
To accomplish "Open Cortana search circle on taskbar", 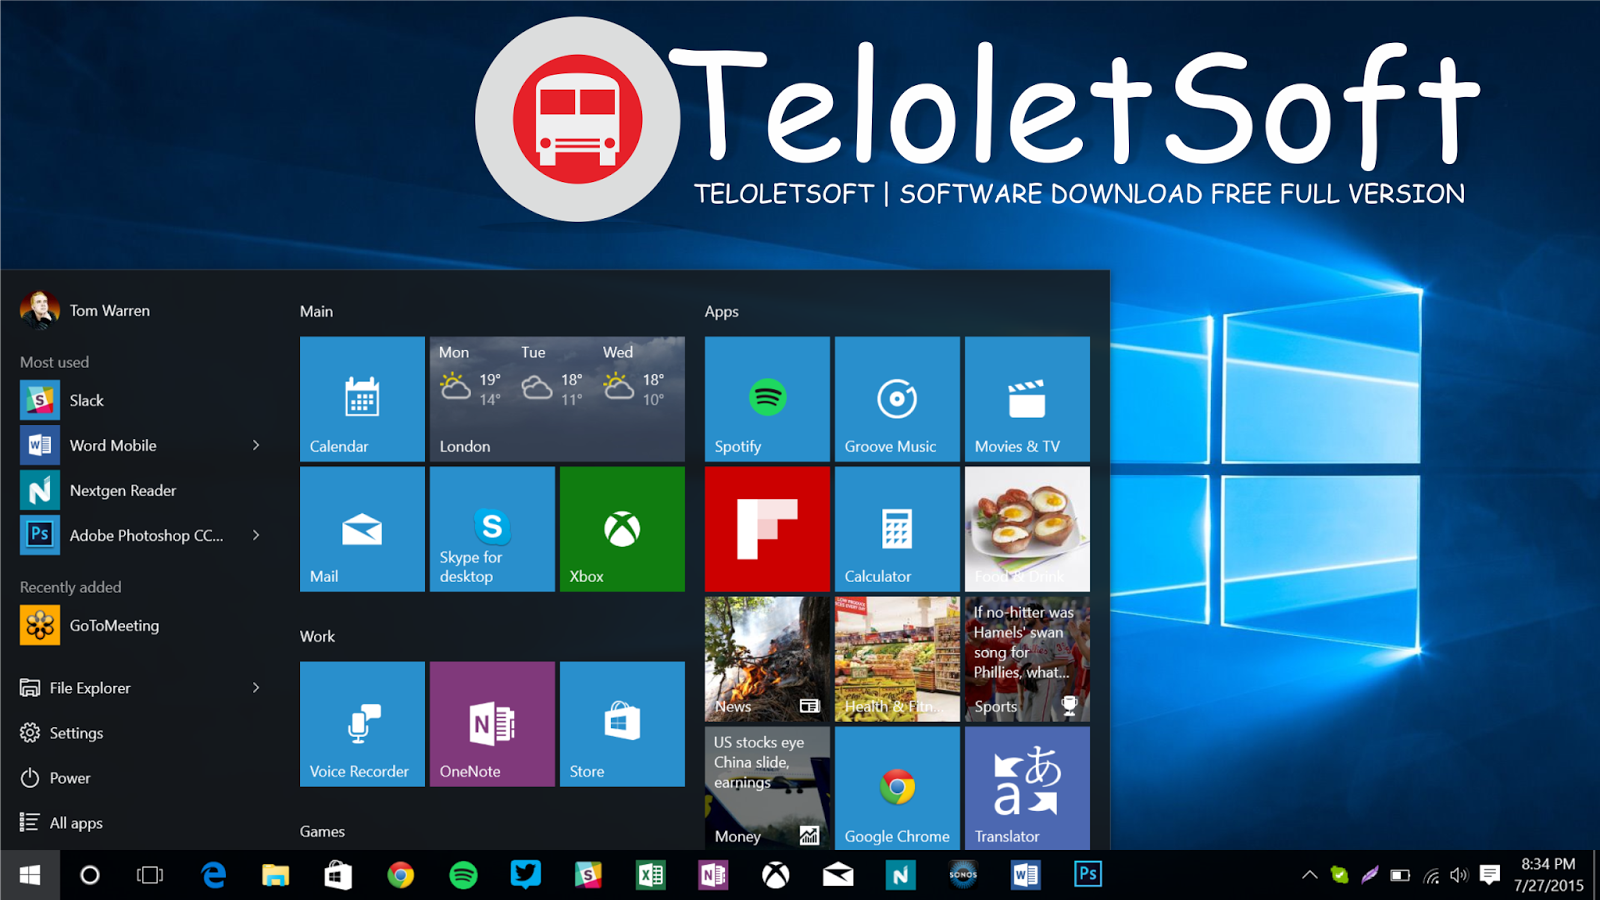I will [90, 875].
